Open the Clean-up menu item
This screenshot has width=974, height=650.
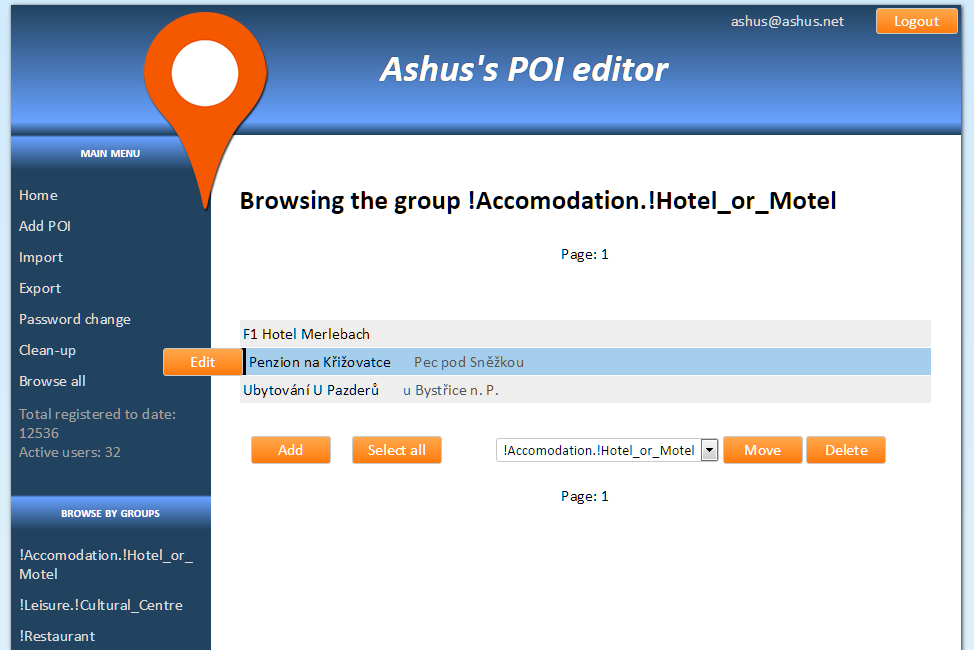click(47, 350)
